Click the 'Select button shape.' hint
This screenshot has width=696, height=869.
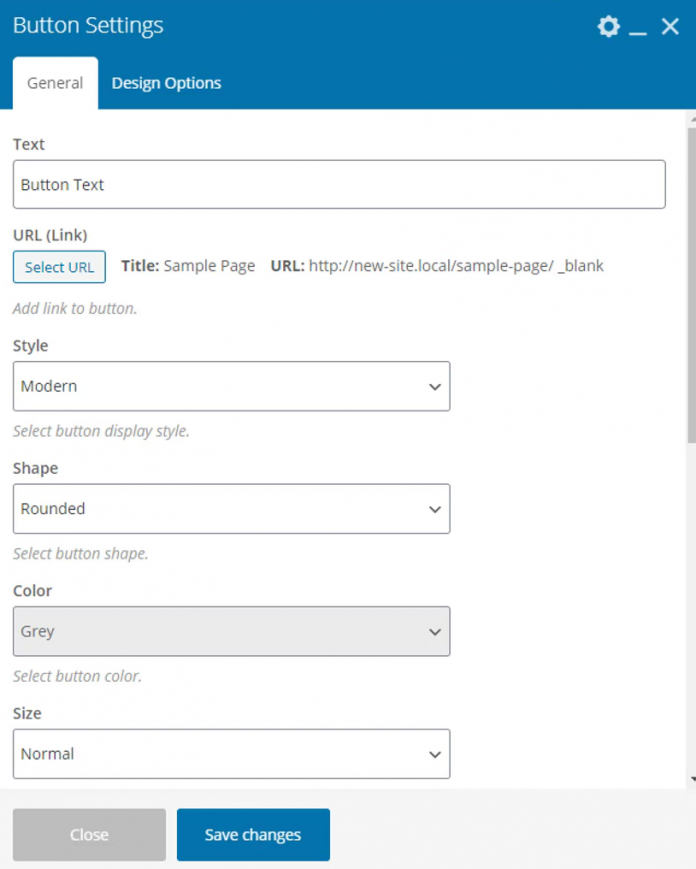pos(81,554)
